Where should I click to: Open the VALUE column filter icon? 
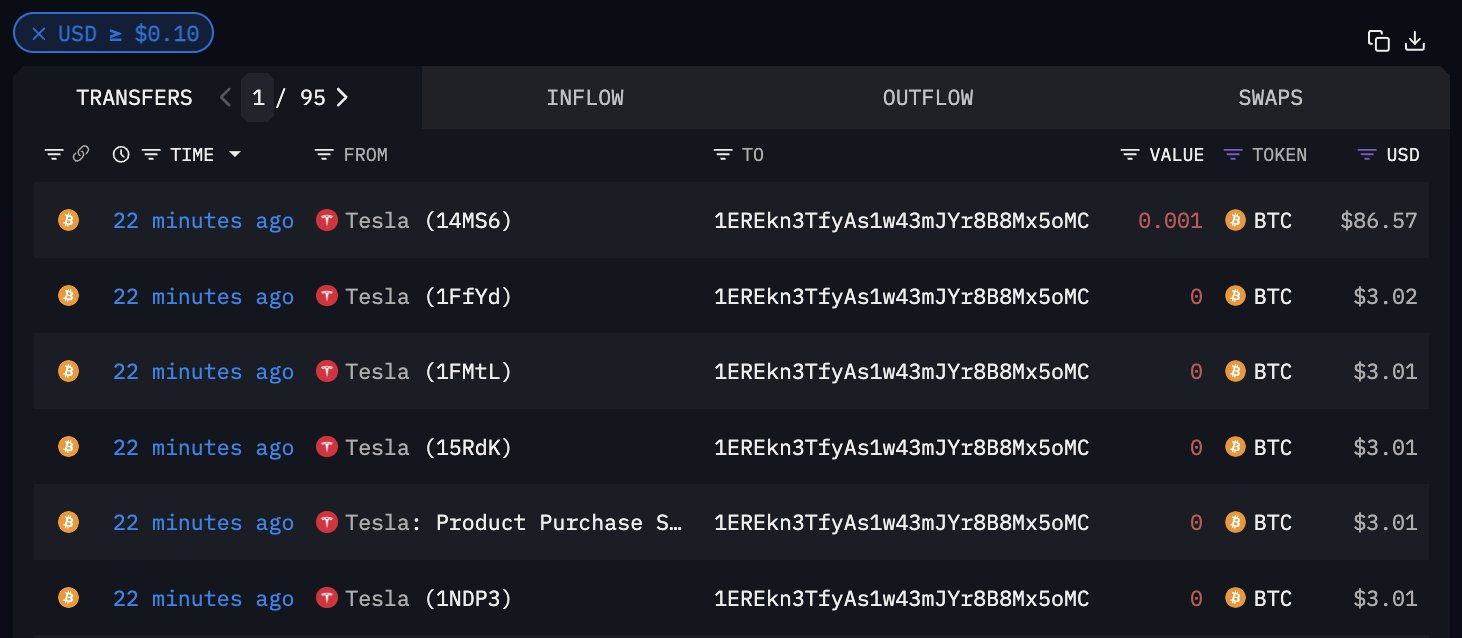pyautogui.click(x=1130, y=155)
